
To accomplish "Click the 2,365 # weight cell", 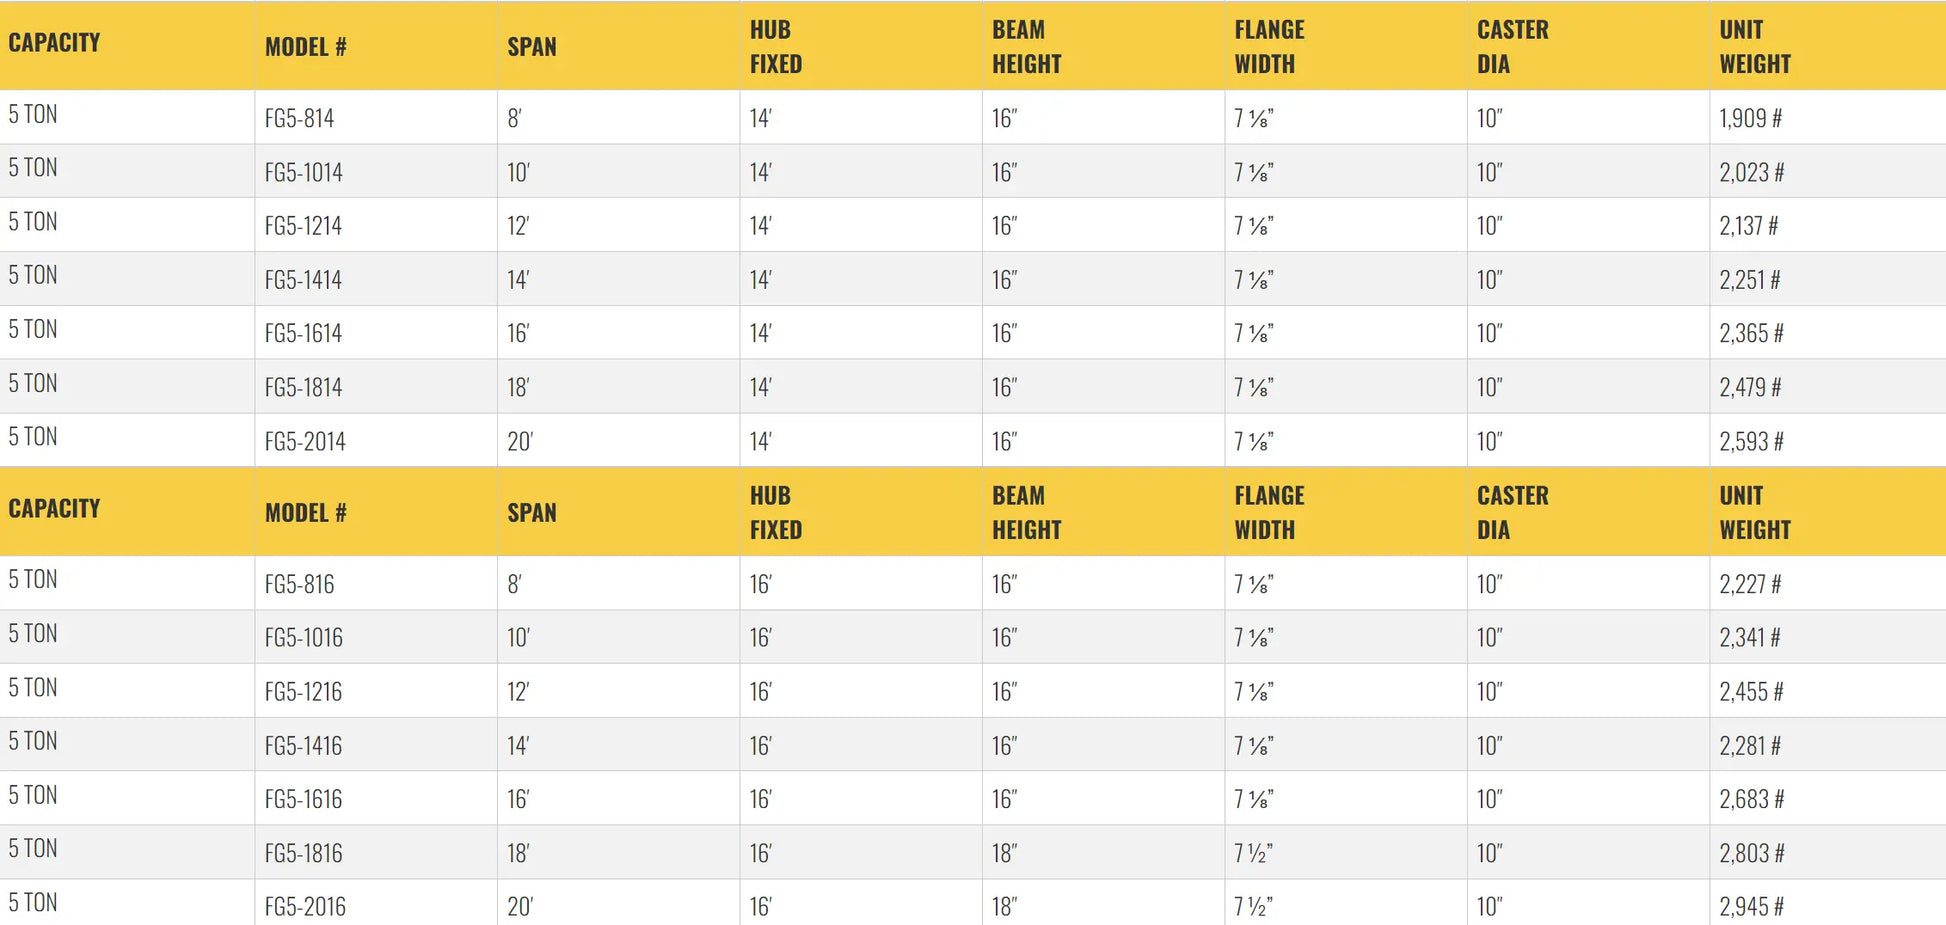I will coord(1751,333).
